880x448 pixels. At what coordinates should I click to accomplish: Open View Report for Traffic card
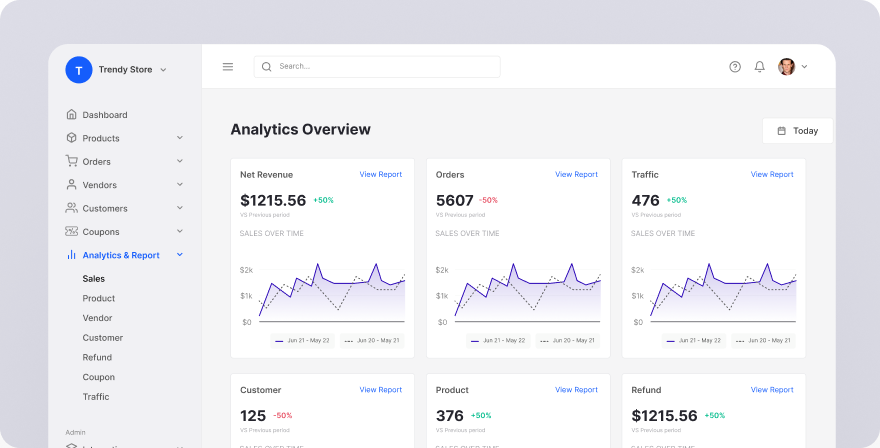(772, 175)
